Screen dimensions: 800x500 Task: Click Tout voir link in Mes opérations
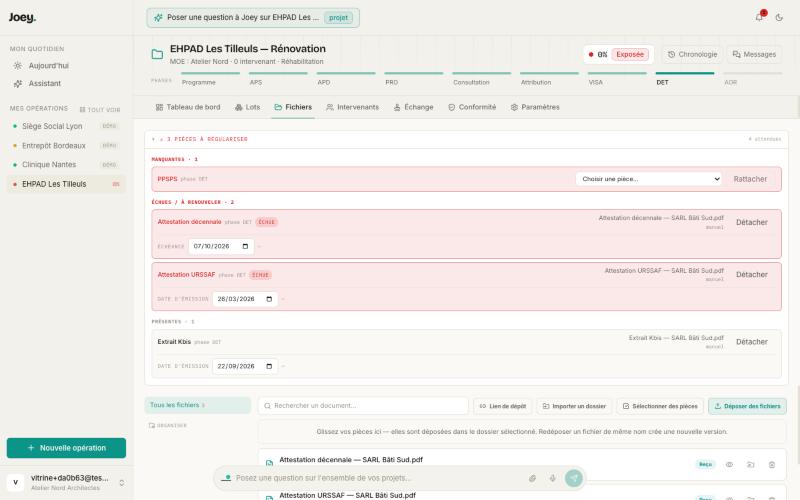100,109
